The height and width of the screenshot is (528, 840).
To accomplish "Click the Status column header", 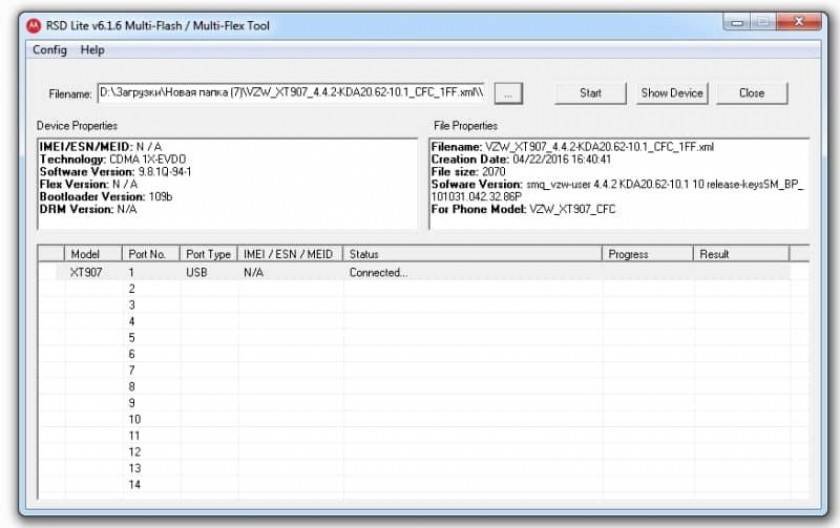I will (x=472, y=254).
